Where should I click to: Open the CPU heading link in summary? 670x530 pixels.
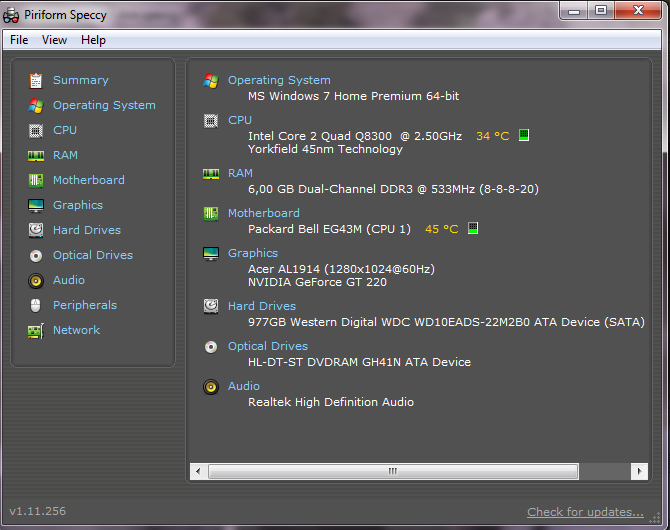240,121
